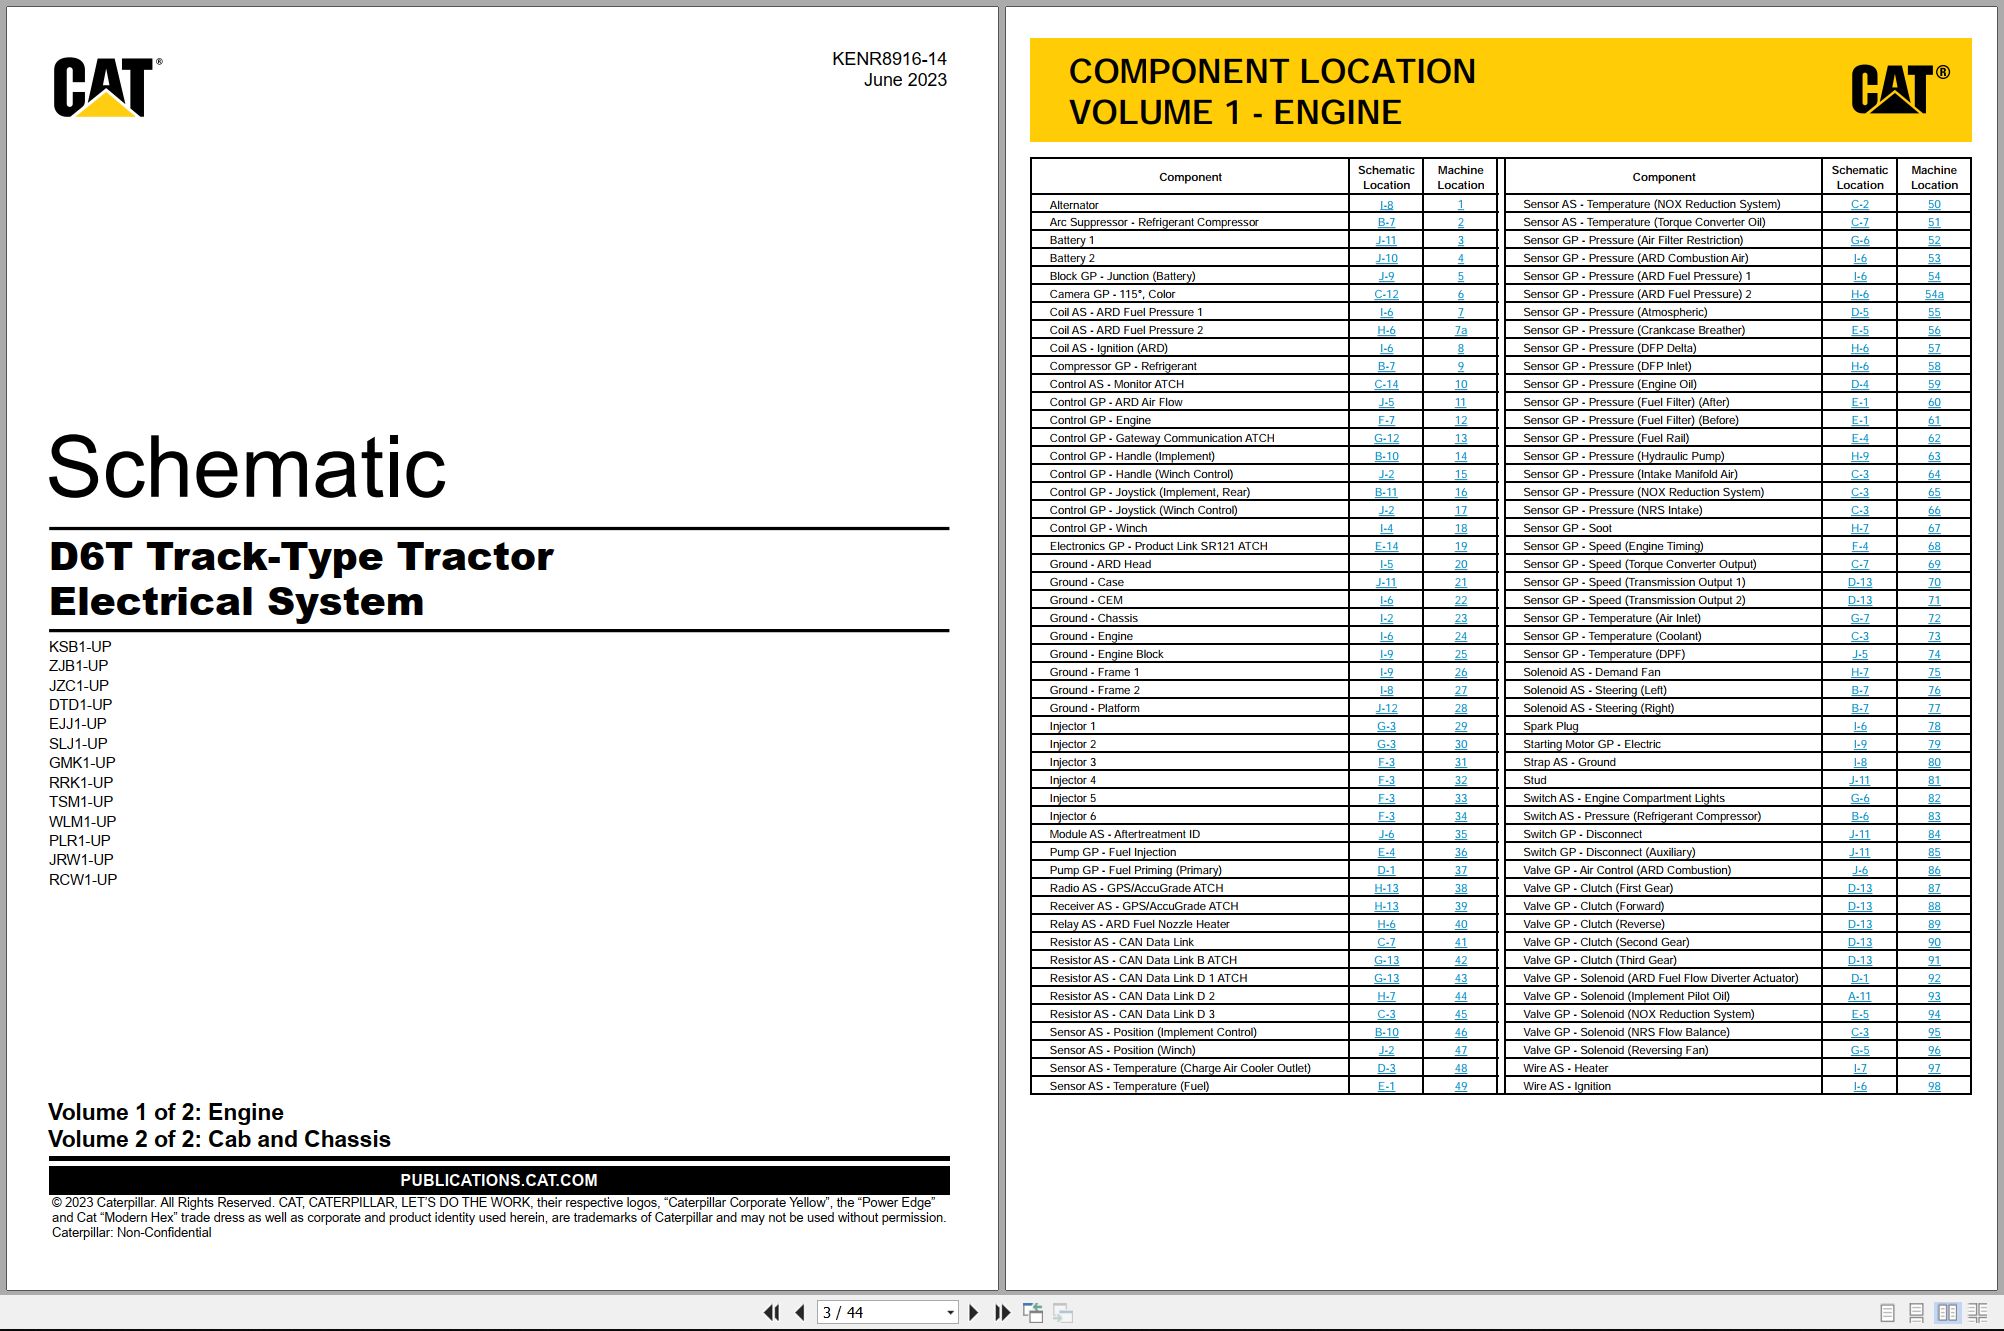Open Injector 1 machine location 29
This screenshot has height=1331, width=2004.
click(1460, 727)
